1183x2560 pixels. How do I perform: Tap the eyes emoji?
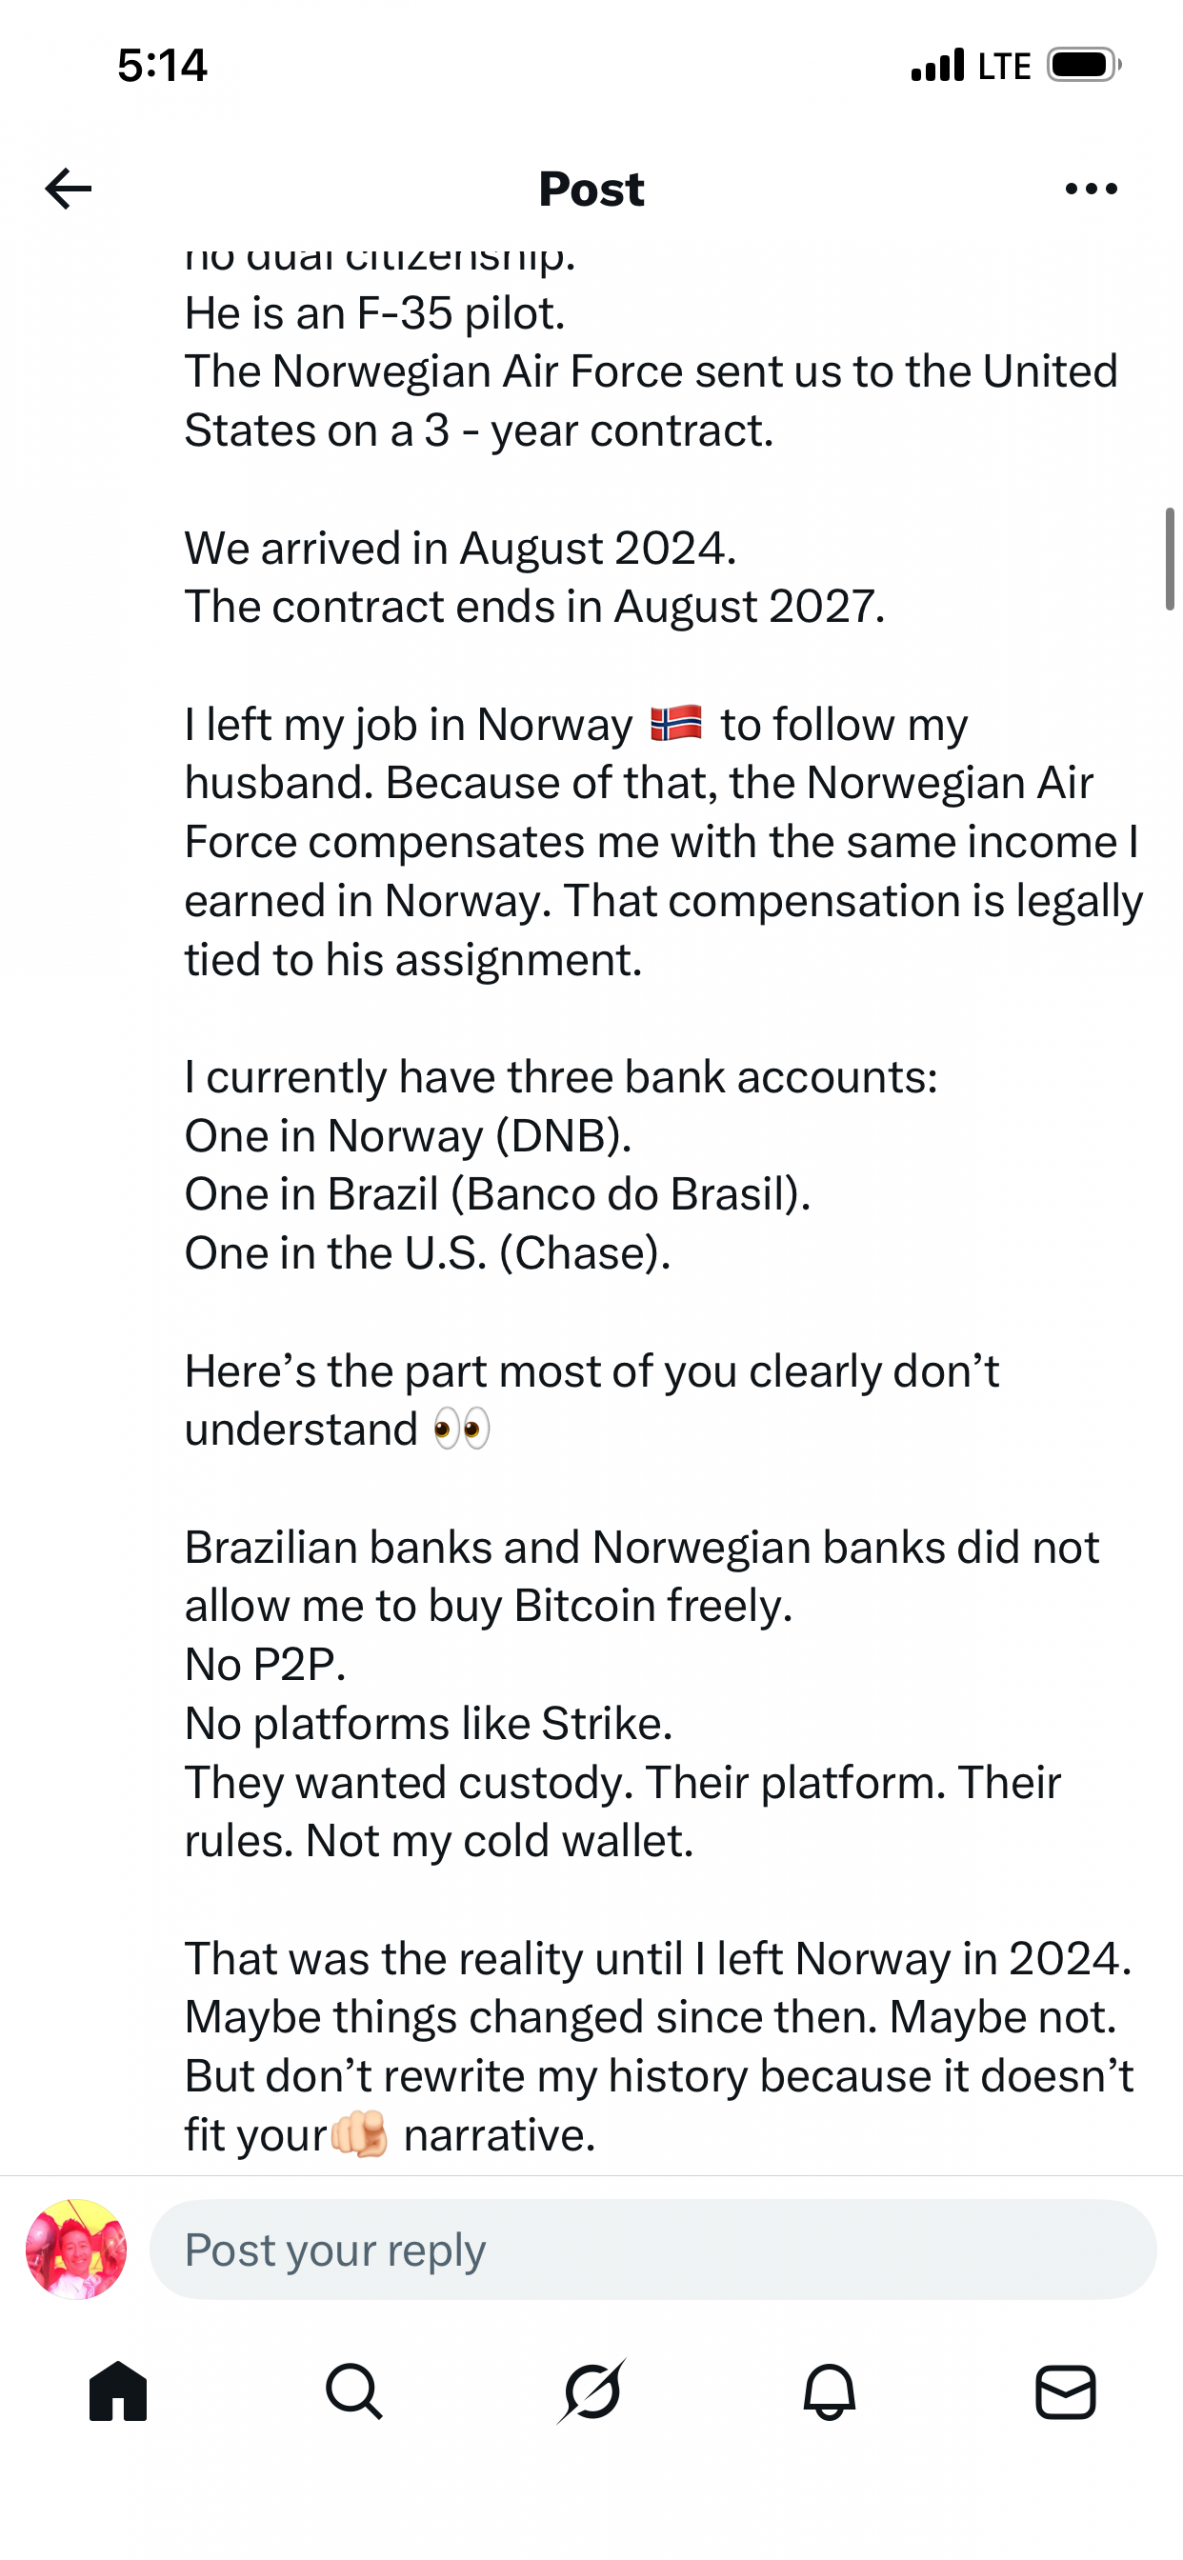click(x=461, y=1429)
